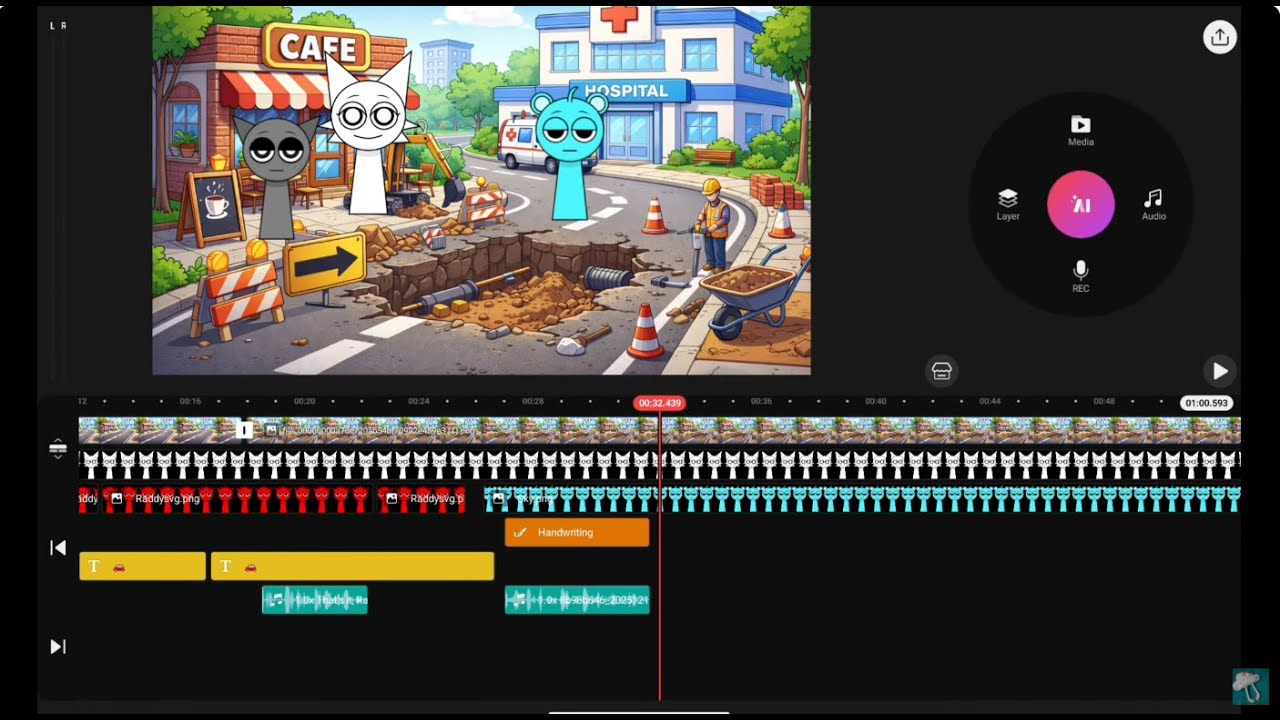
Task: Open the asset store icon
Action: click(941, 371)
